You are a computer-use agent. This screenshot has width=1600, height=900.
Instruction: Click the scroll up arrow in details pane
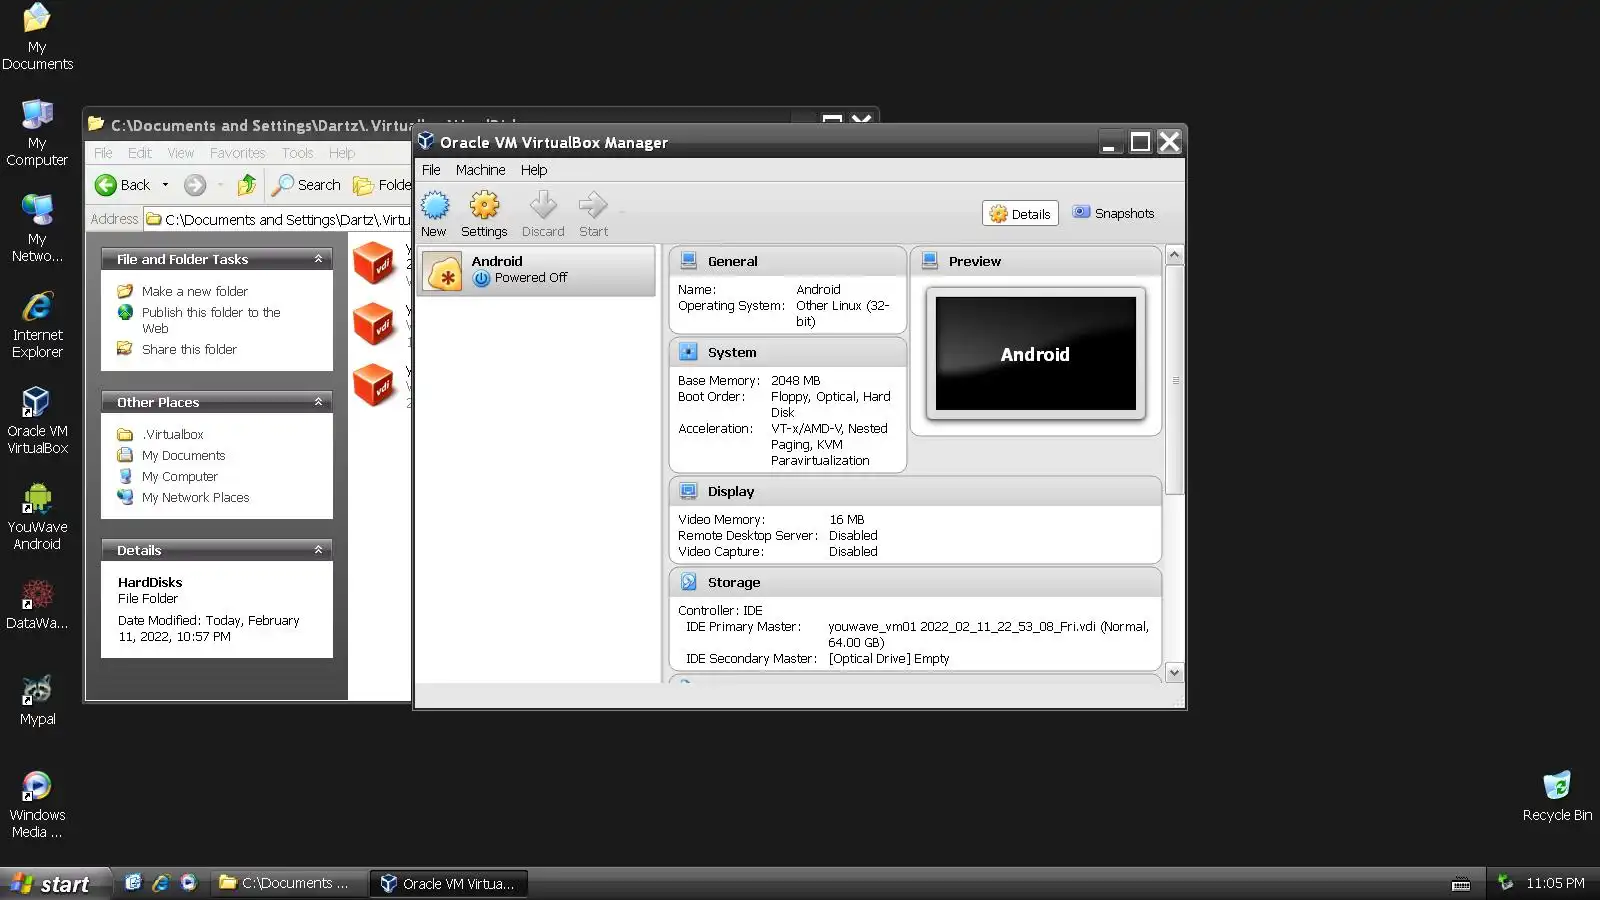pos(1174,255)
